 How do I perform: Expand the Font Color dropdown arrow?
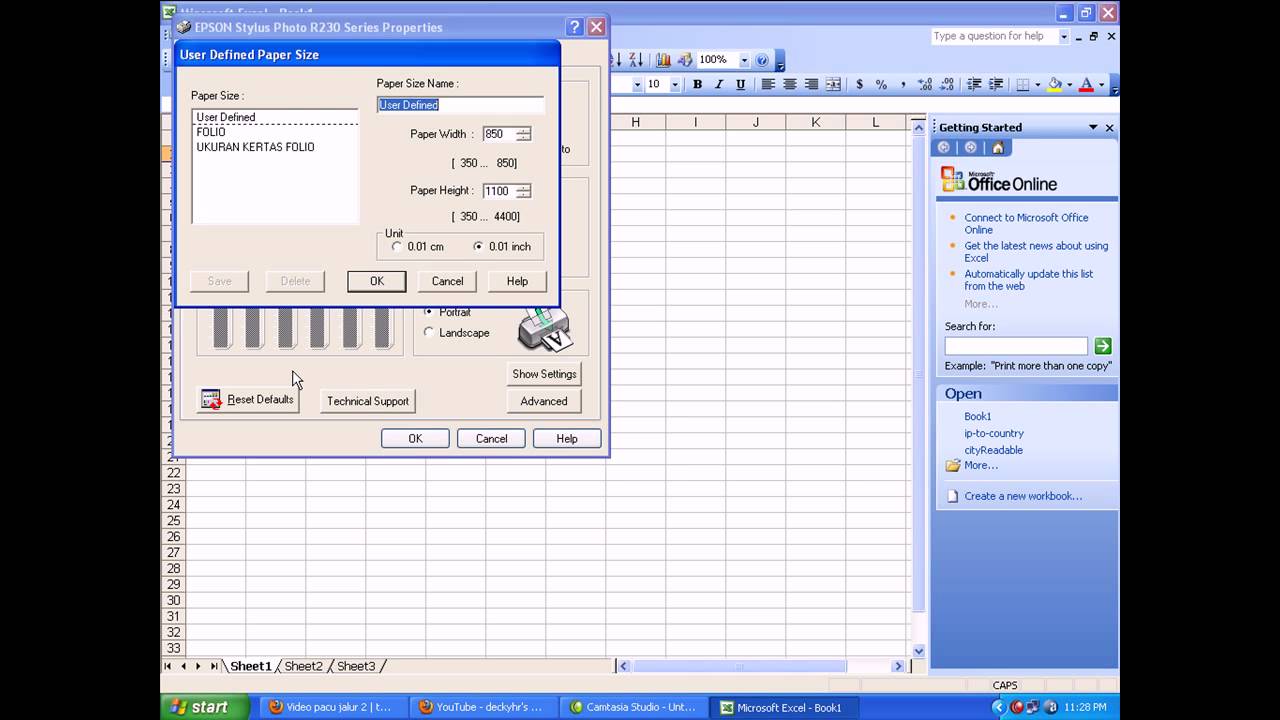(1101, 85)
